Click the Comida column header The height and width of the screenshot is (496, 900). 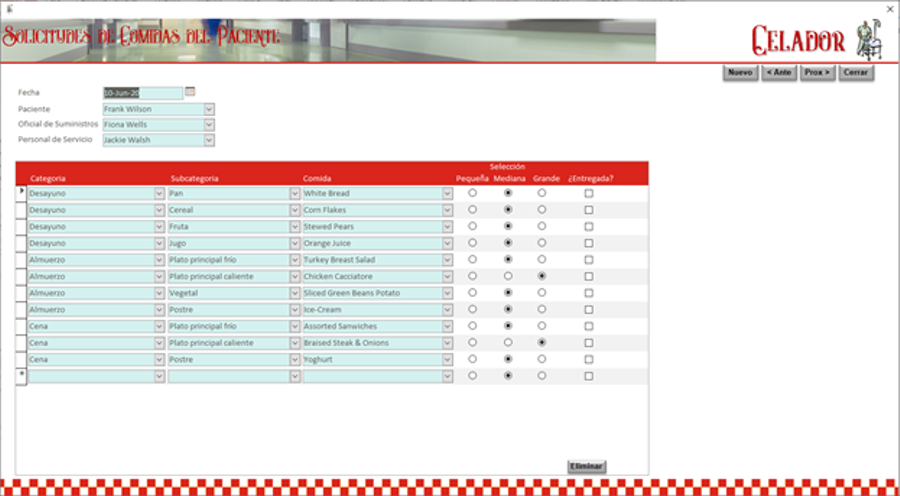[317, 179]
